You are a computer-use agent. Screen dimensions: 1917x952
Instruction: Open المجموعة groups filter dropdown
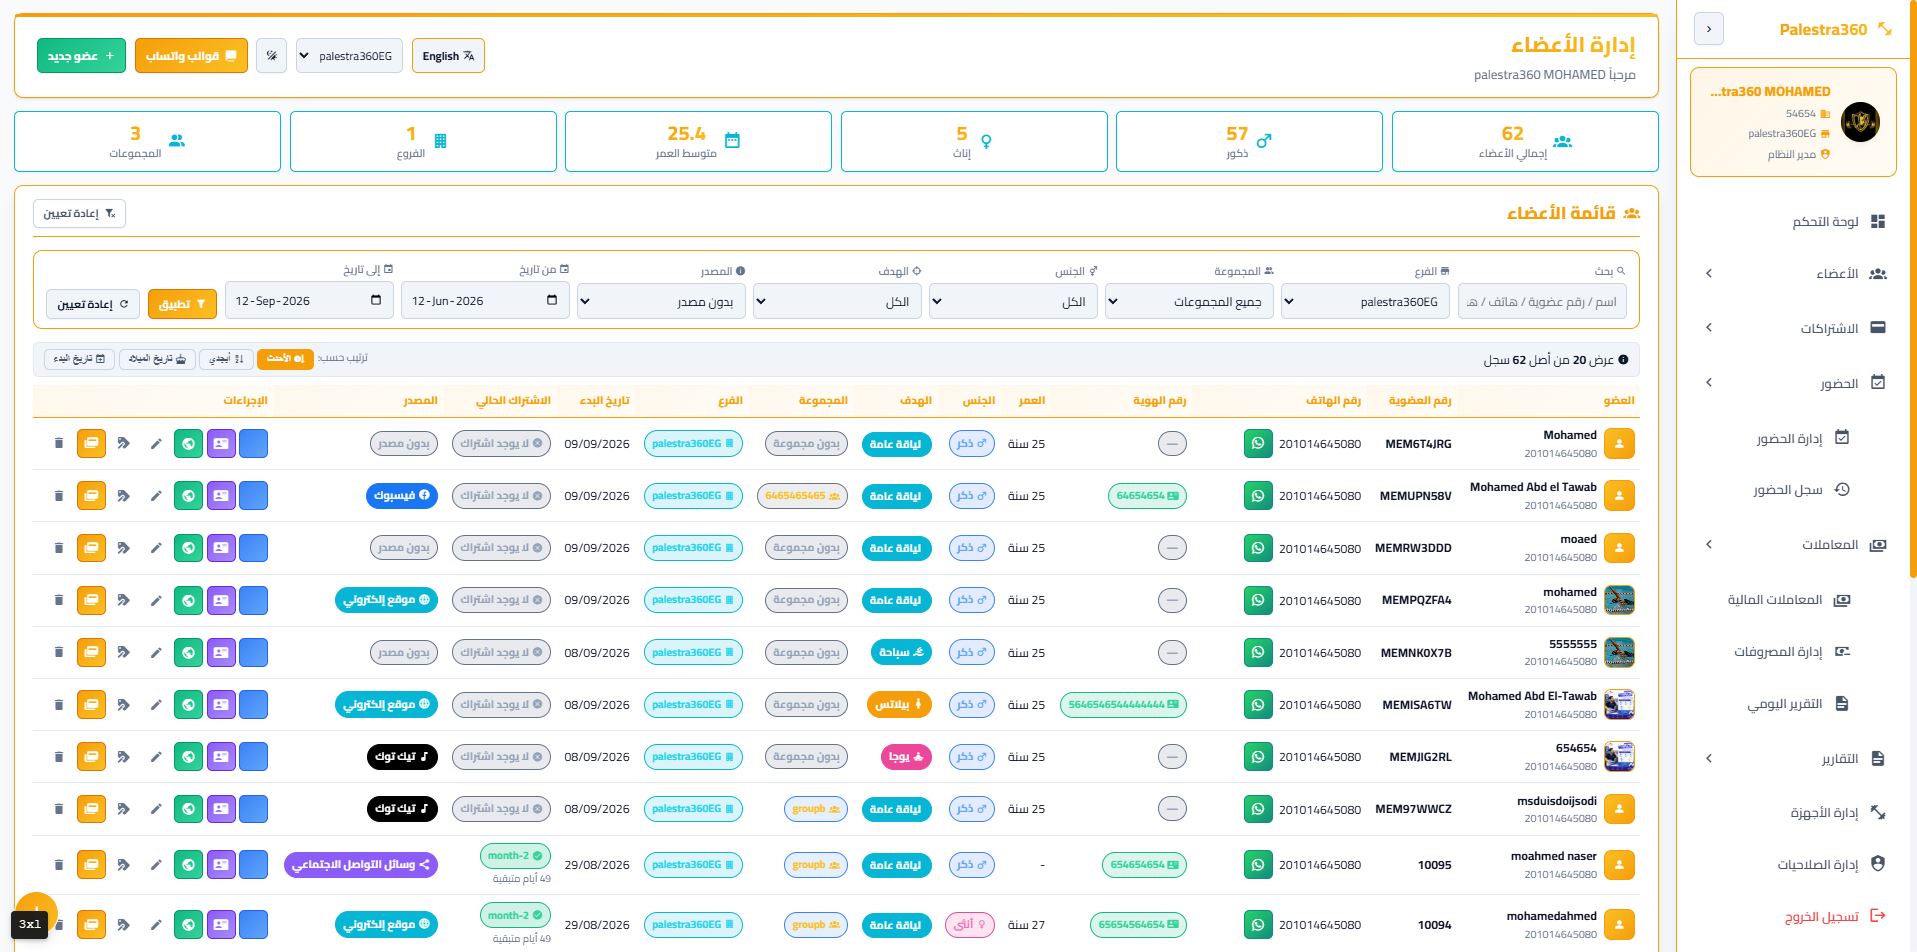pos(1189,301)
